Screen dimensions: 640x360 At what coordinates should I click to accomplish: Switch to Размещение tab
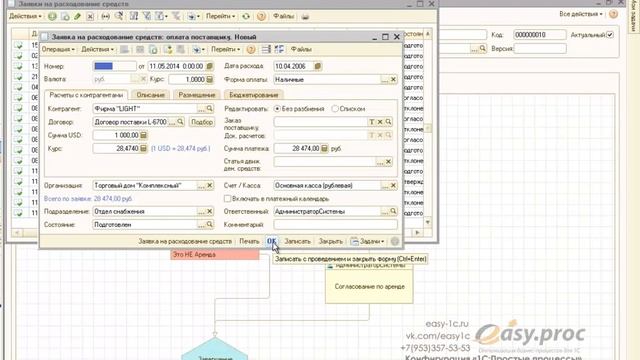tap(197, 95)
